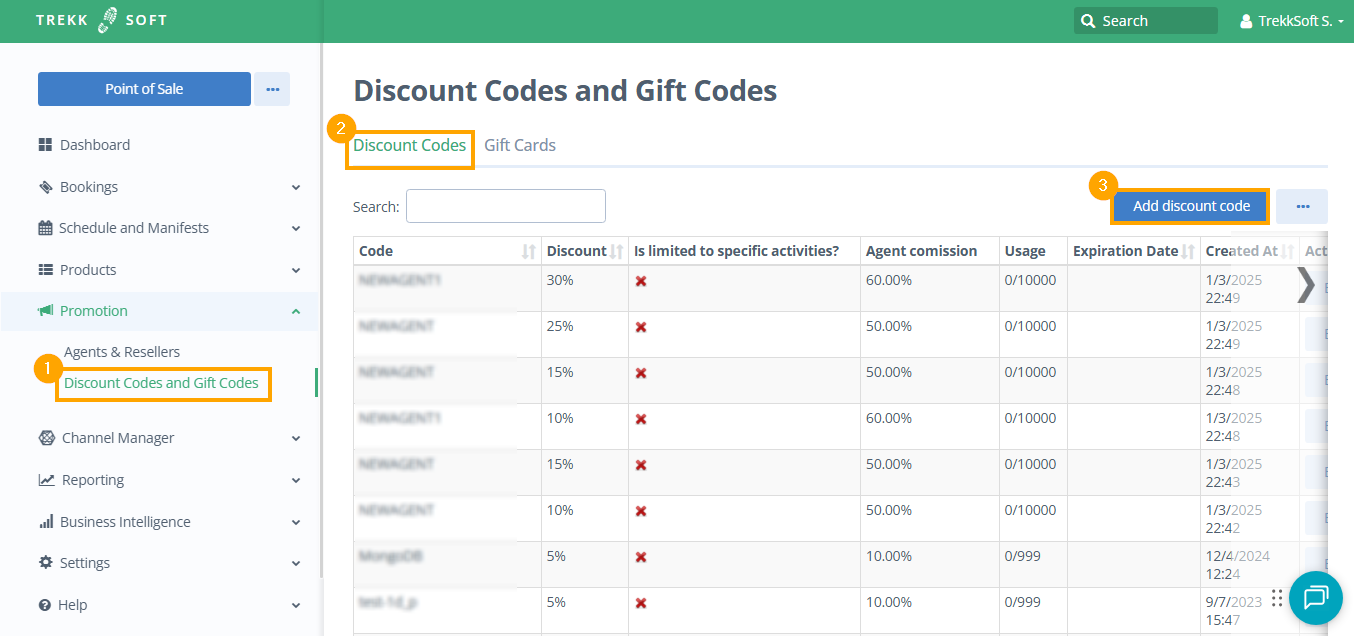Select the Discount Codes tab
This screenshot has width=1354, height=636.
[410, 145]
